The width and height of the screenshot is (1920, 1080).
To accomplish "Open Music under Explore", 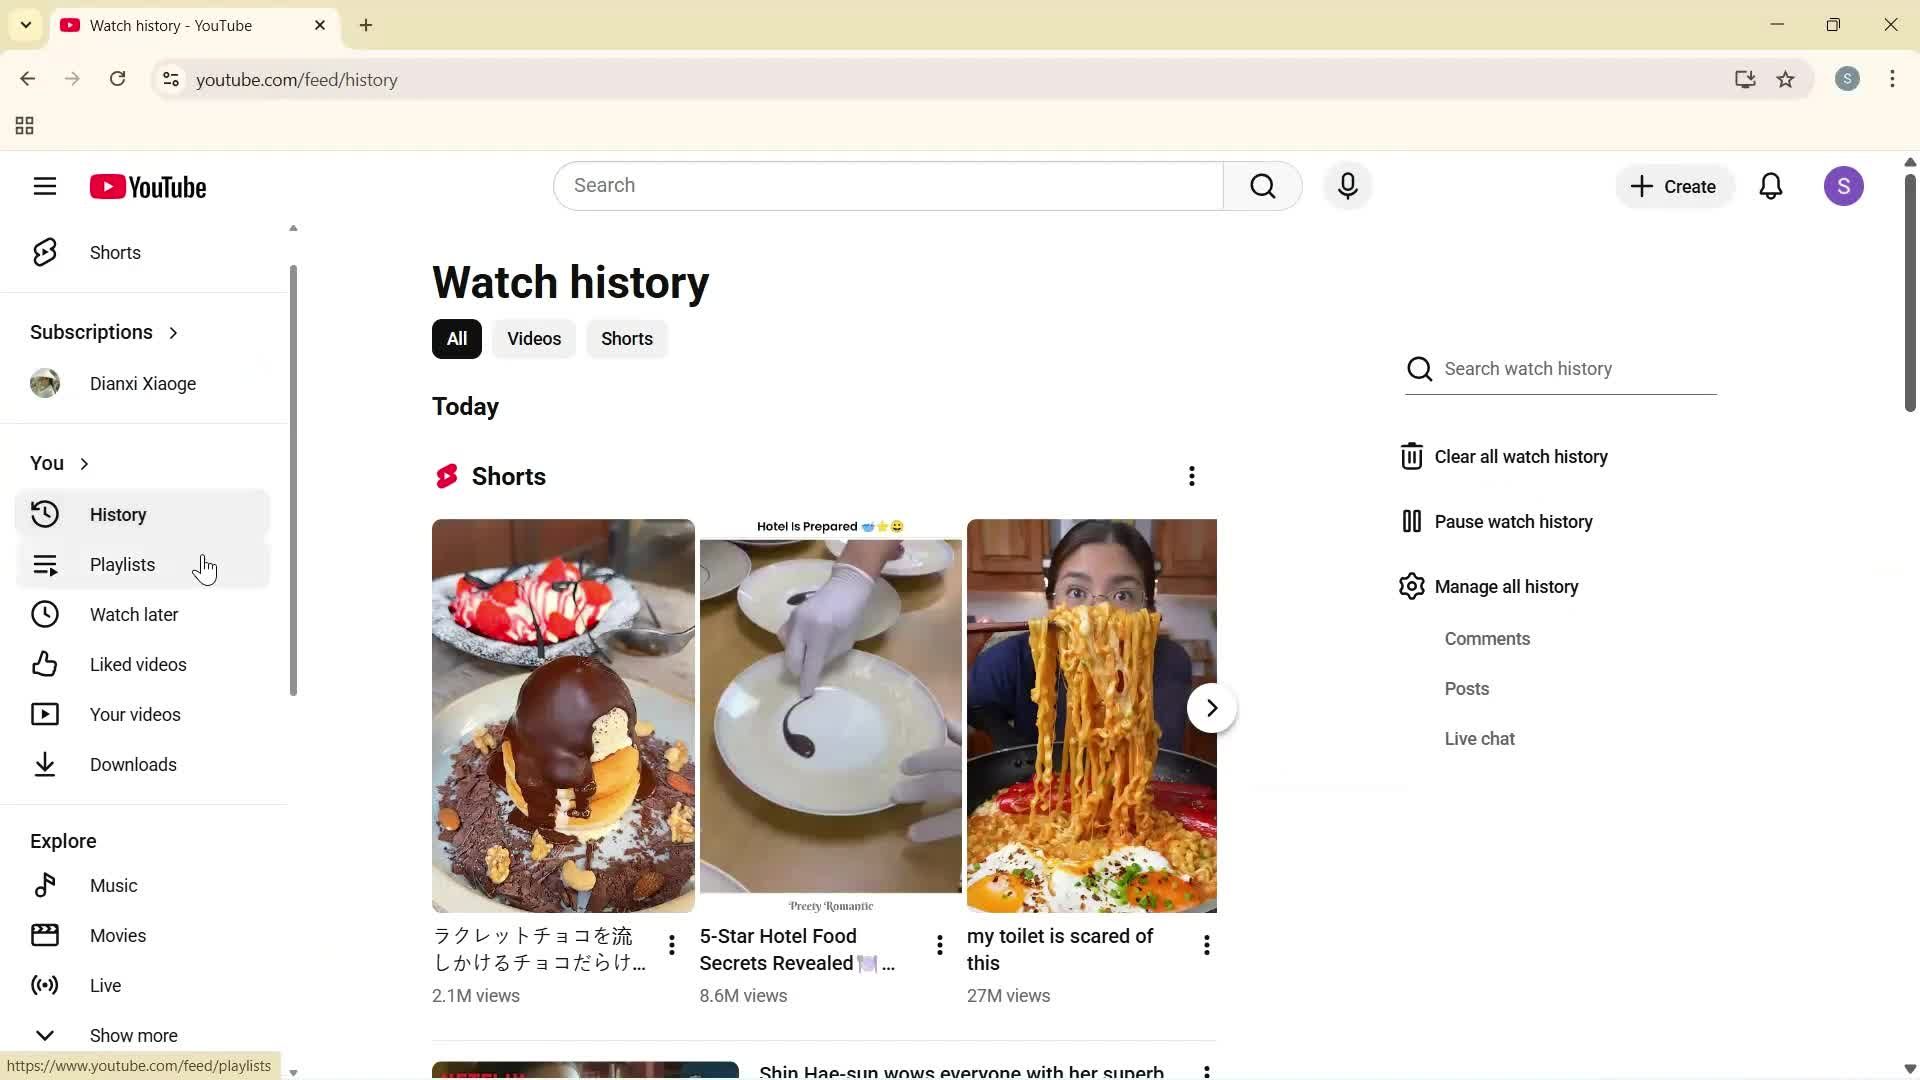I will (115, 885).
